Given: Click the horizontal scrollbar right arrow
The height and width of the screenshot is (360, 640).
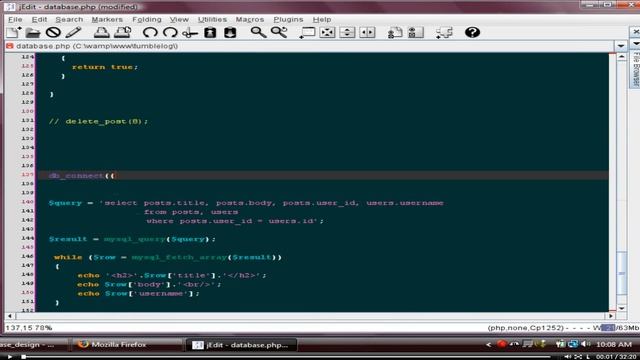Looking at the screenshot, I should point(611,316).
